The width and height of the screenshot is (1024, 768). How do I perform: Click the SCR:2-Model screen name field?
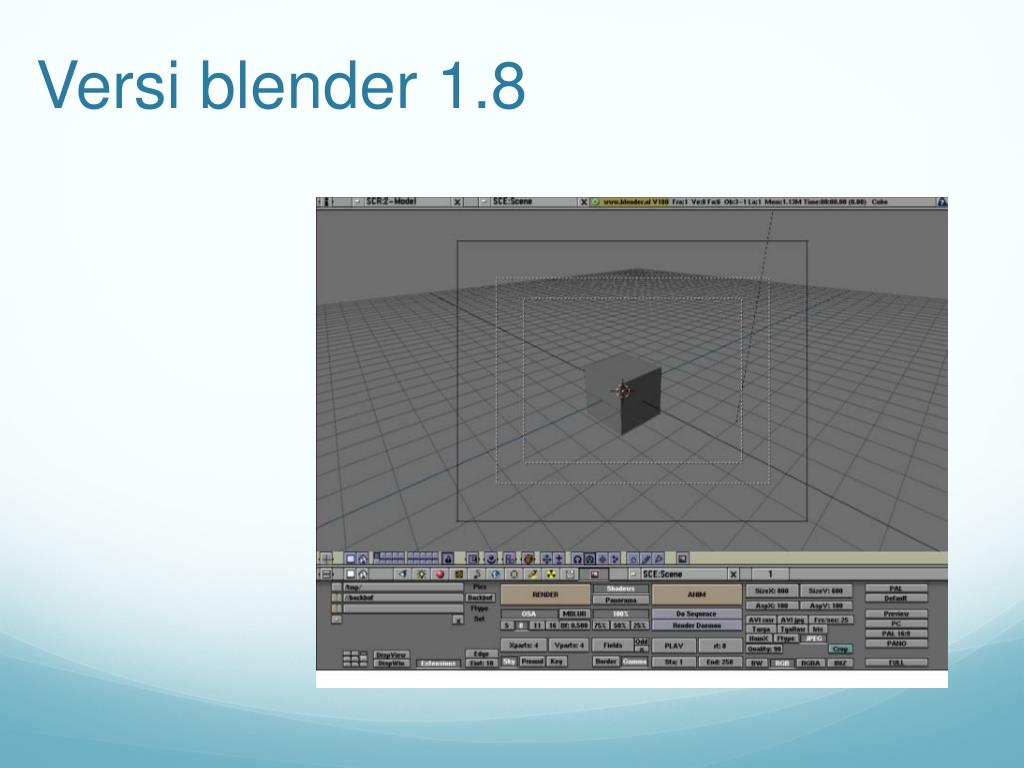click(x=408, y=202)
